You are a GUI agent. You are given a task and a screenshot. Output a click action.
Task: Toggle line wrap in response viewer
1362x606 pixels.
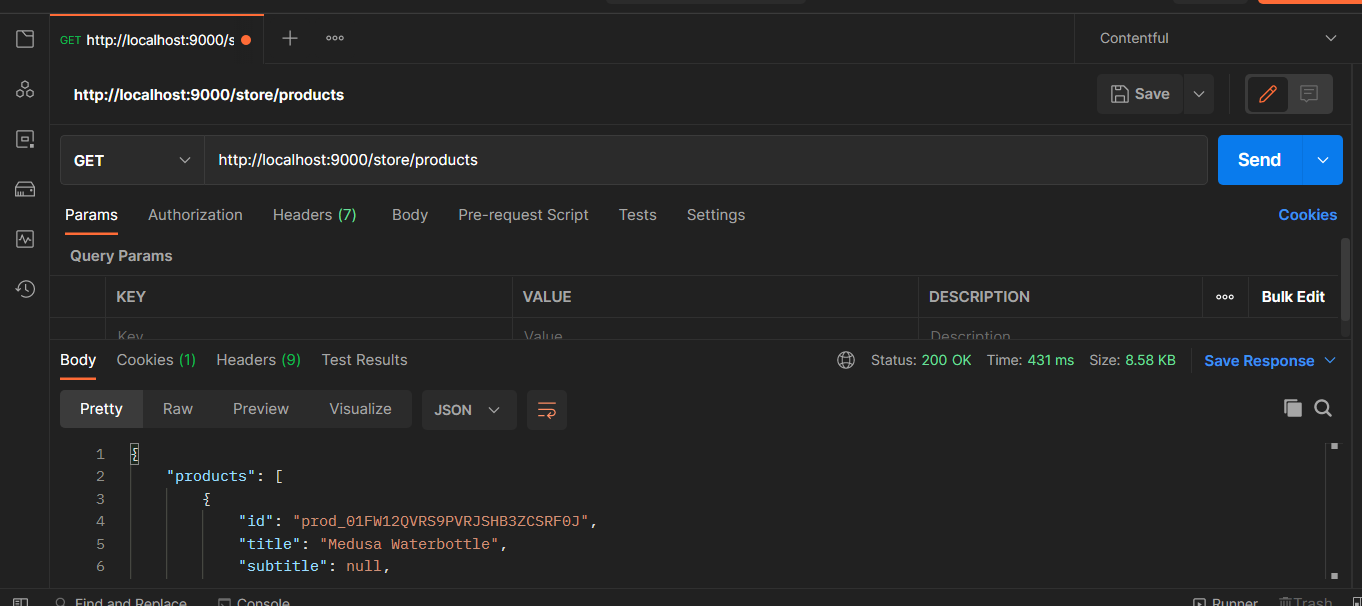(x=547, y=410)
